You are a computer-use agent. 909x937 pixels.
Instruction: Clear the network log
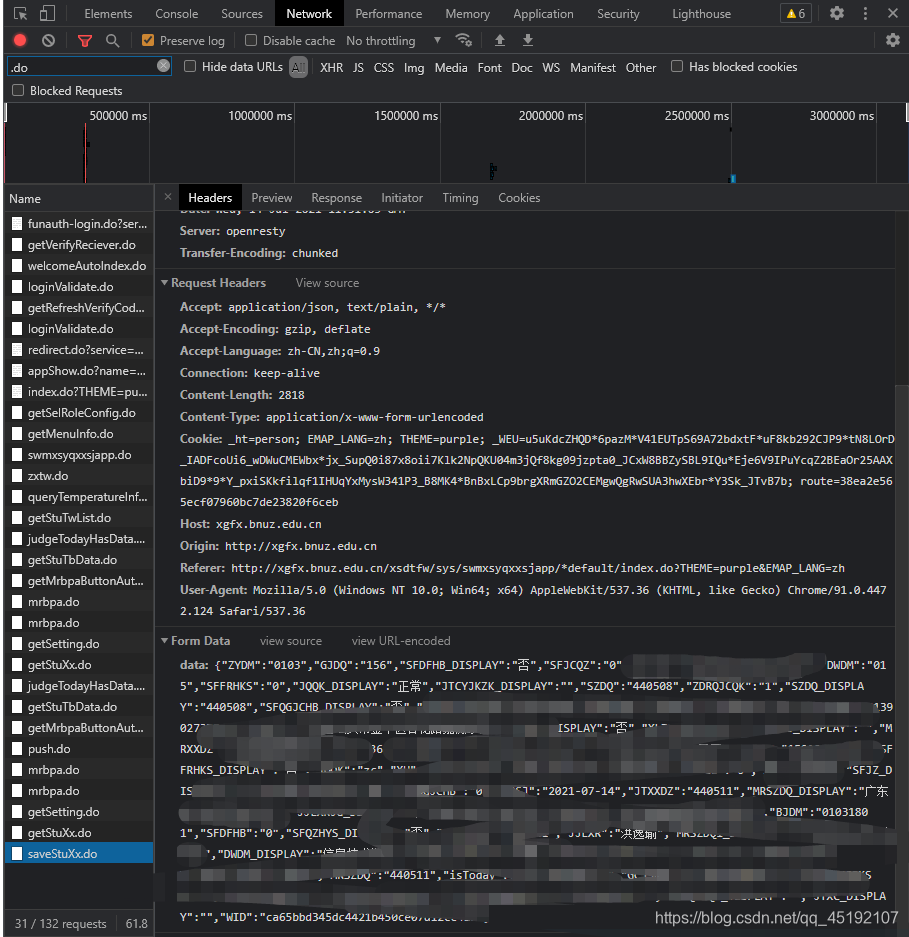[x=48, y=40]
